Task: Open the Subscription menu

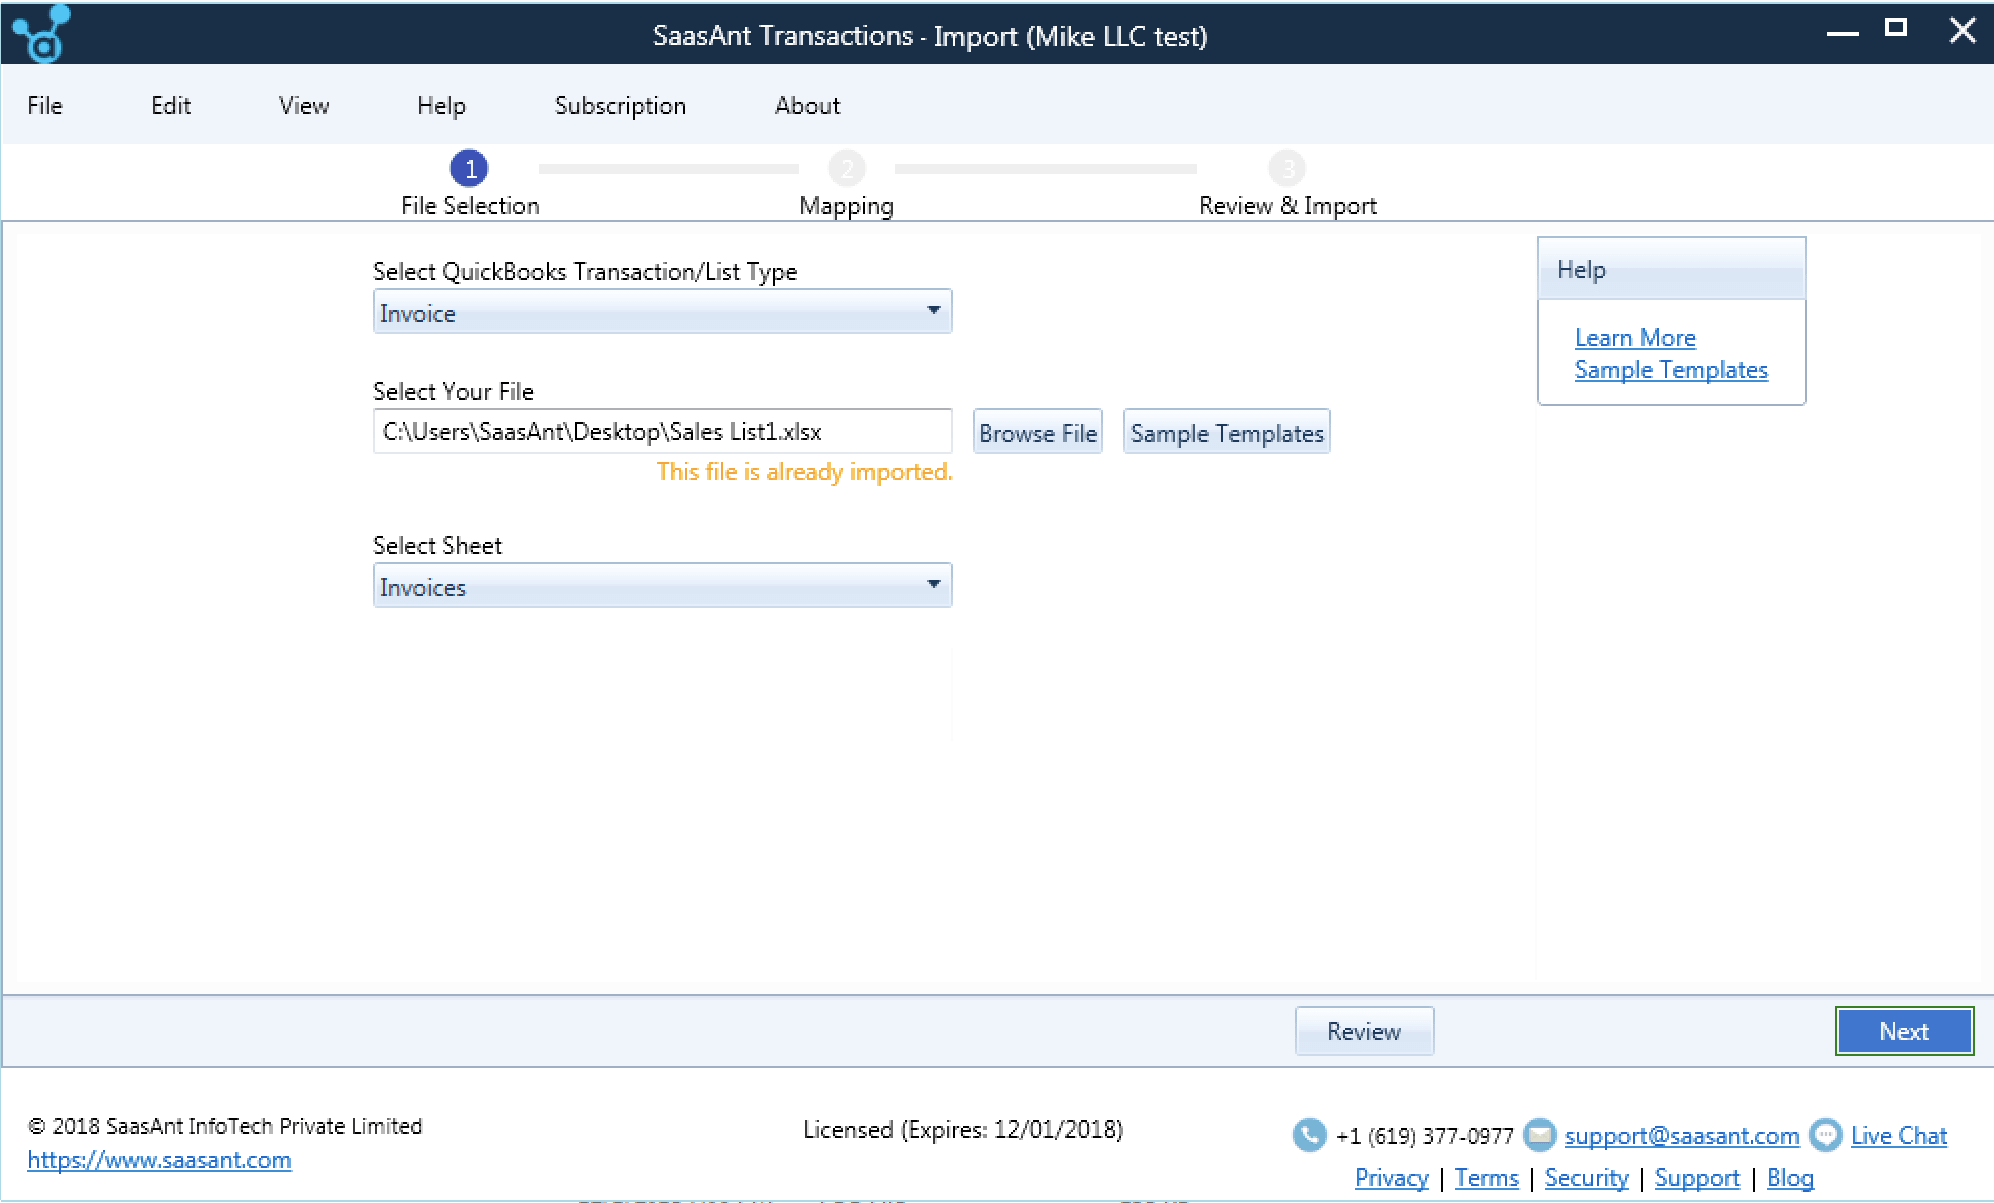Action: tap(620, 105)
